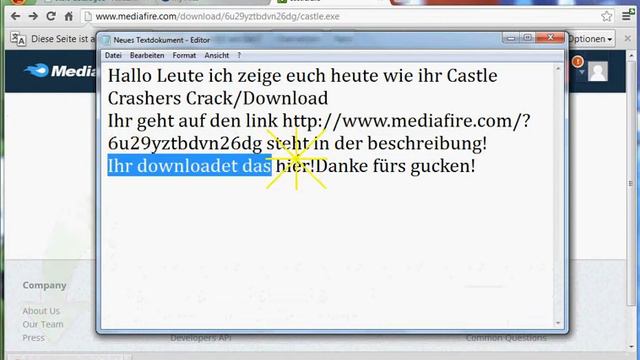Open the ? help menu in Editor
The width and height of the screenshot is (640, 360).
pyautogui.click(x=239, y=56)
